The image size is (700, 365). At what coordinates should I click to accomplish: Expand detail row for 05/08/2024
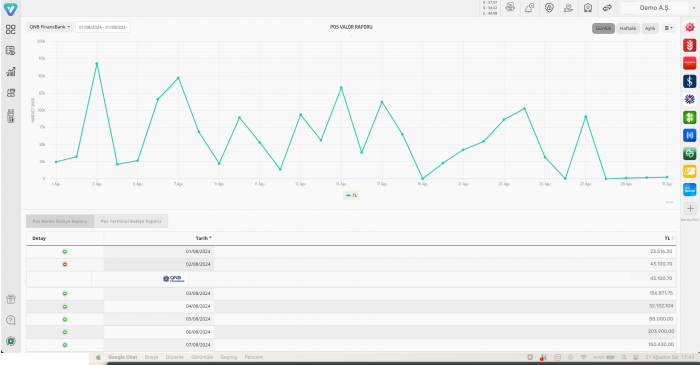65,319
